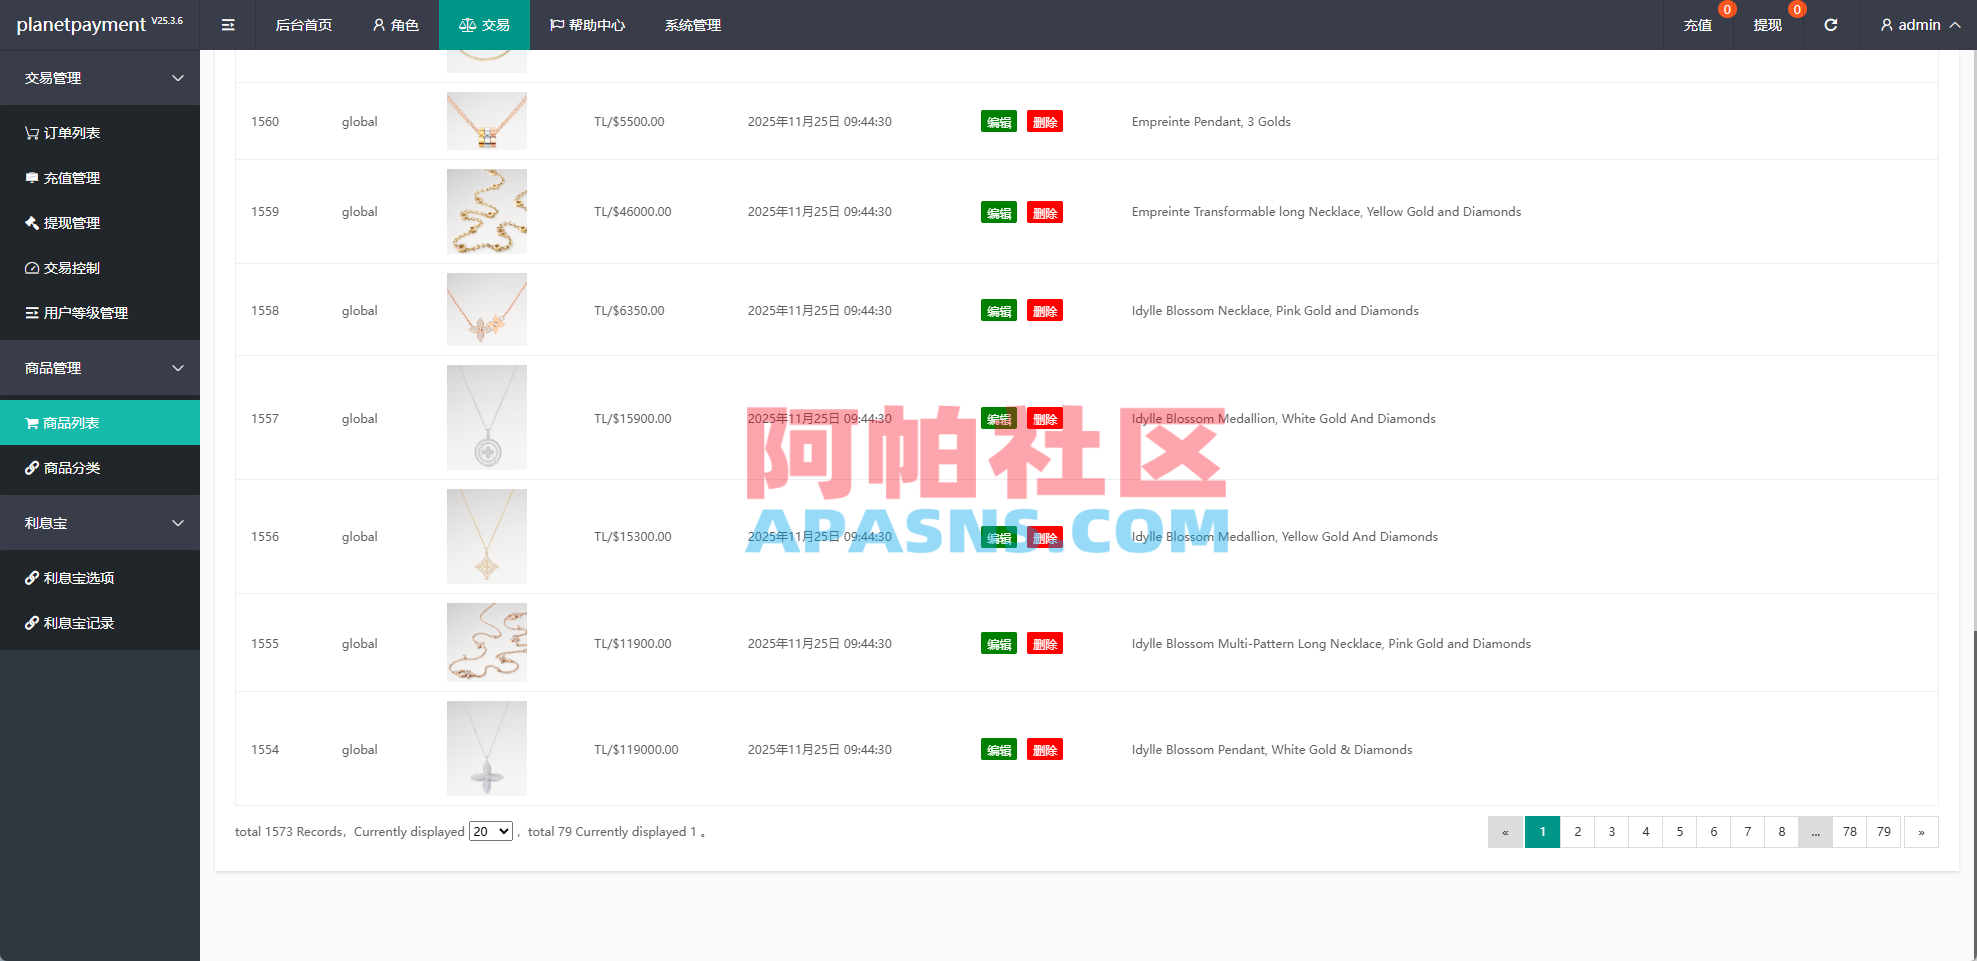
Task: Open 商品分类 in the sidebar
Action: click(100, 468)
